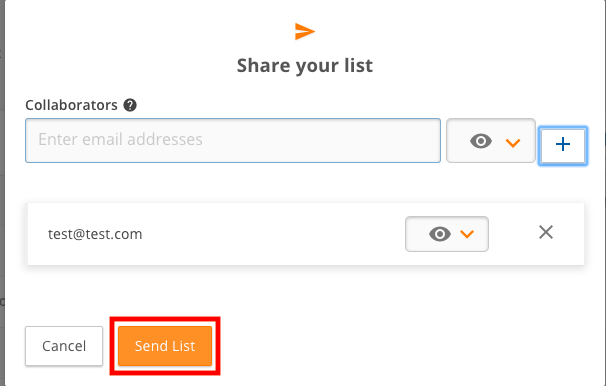The image size is (606, 386).
Task: Expand the orange chevron for test@test.com
Action: point(467,234)
